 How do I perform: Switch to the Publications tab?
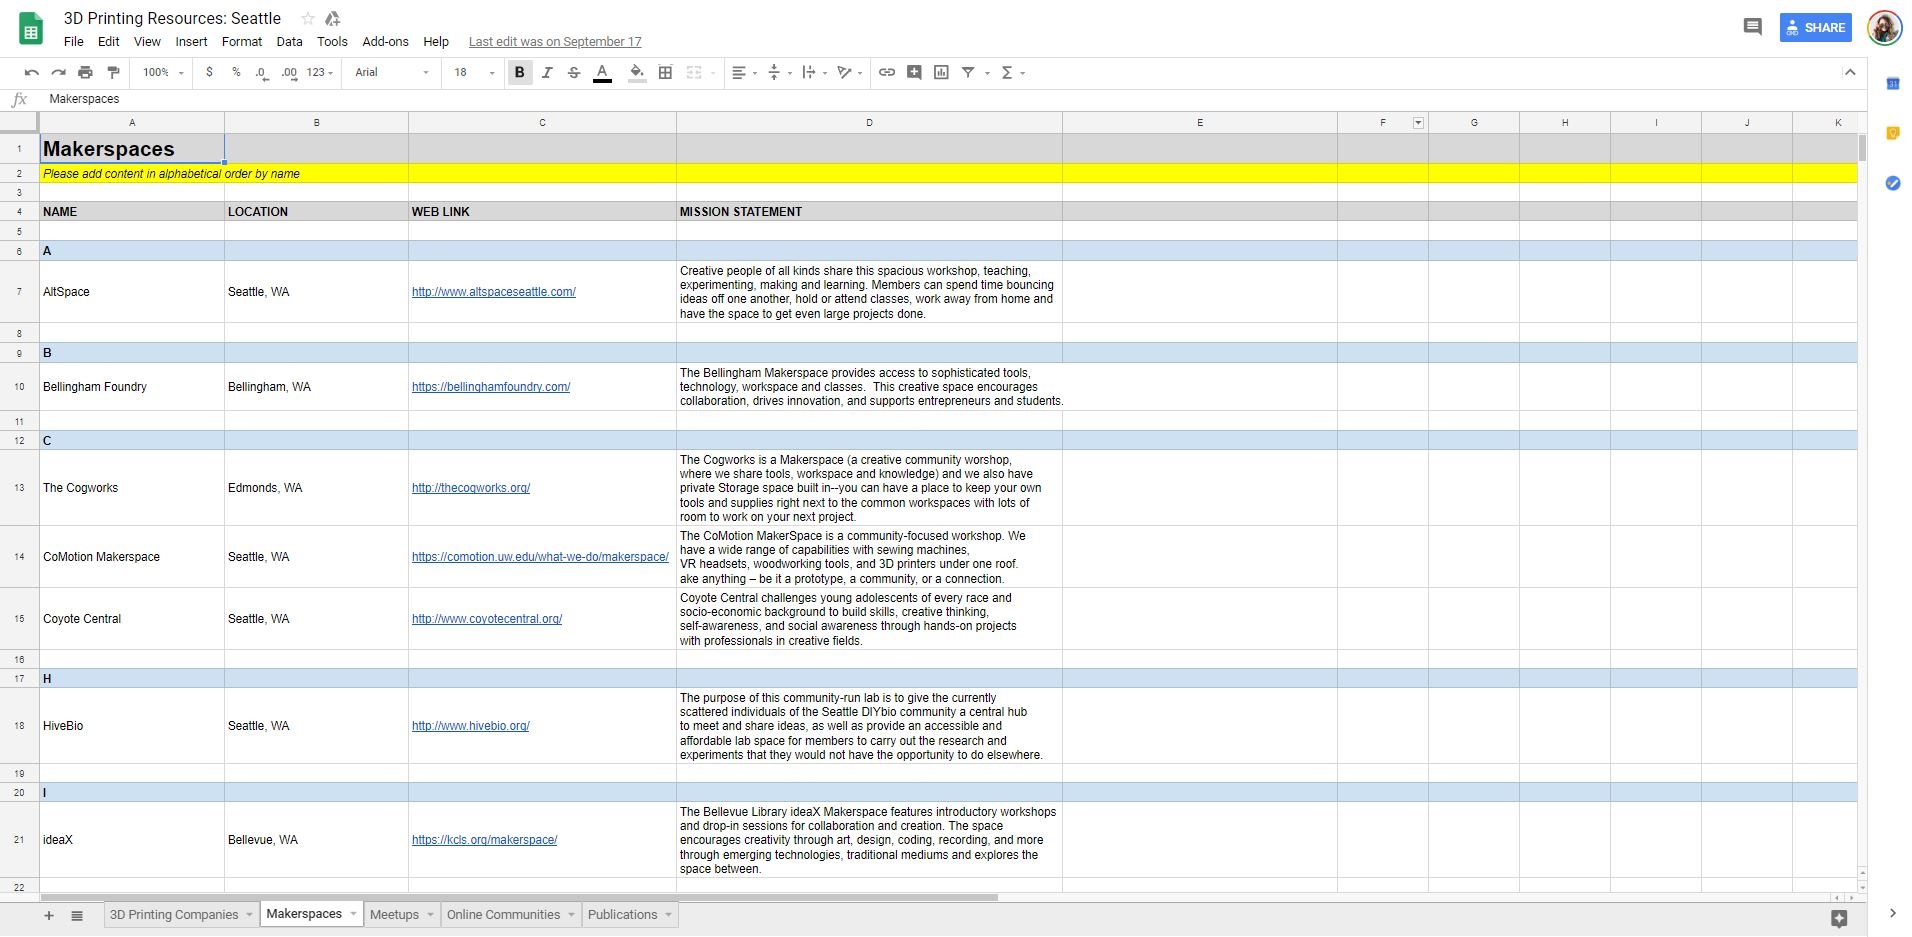click(623, 914)
